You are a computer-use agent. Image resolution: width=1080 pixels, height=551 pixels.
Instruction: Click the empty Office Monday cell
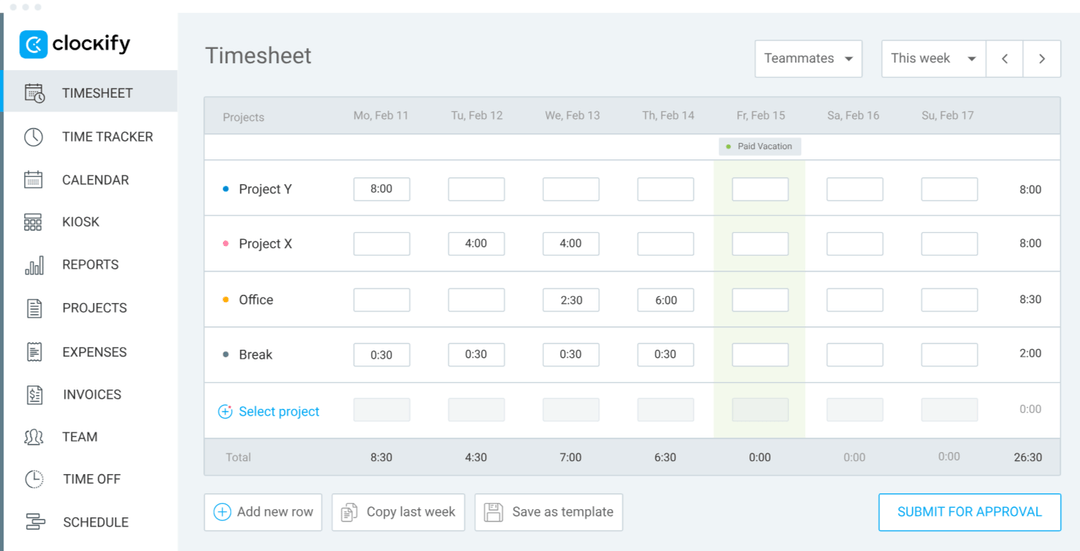click(x=382, y=300)
